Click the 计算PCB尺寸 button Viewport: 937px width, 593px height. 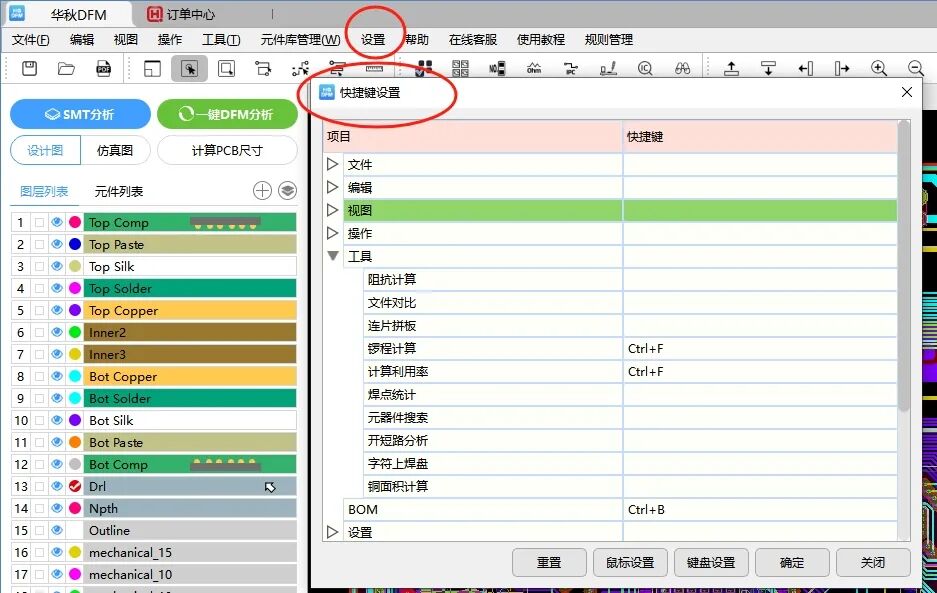point(227,151)
